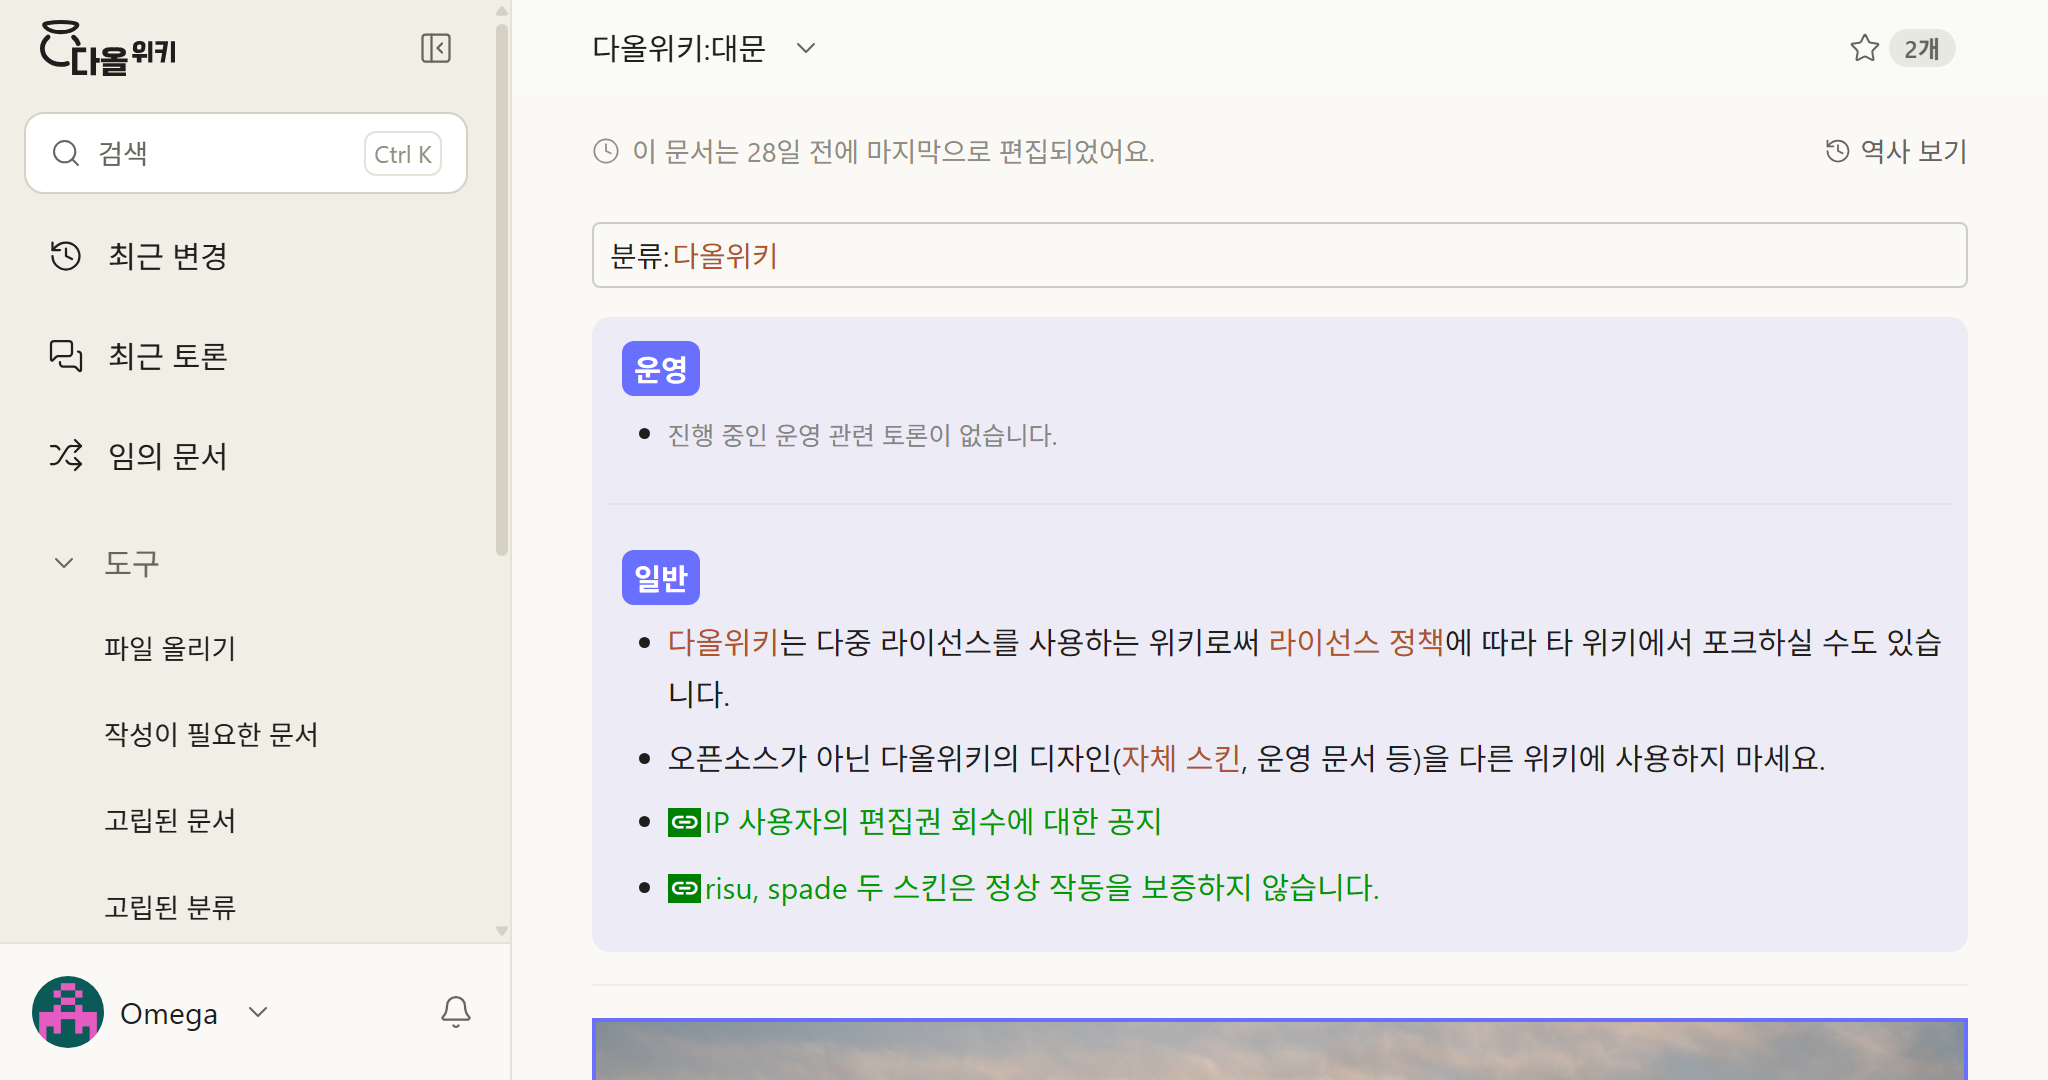Collapse the 도구 section chevron

point(64,563)
